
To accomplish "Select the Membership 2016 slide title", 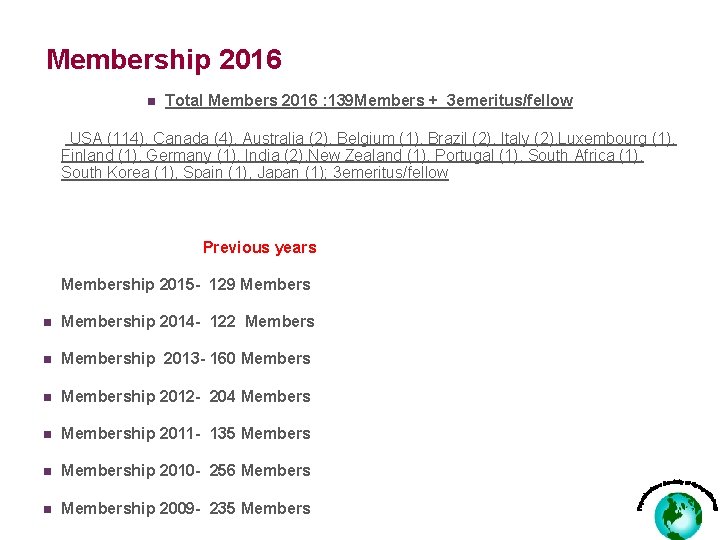I will pos(164,59).
